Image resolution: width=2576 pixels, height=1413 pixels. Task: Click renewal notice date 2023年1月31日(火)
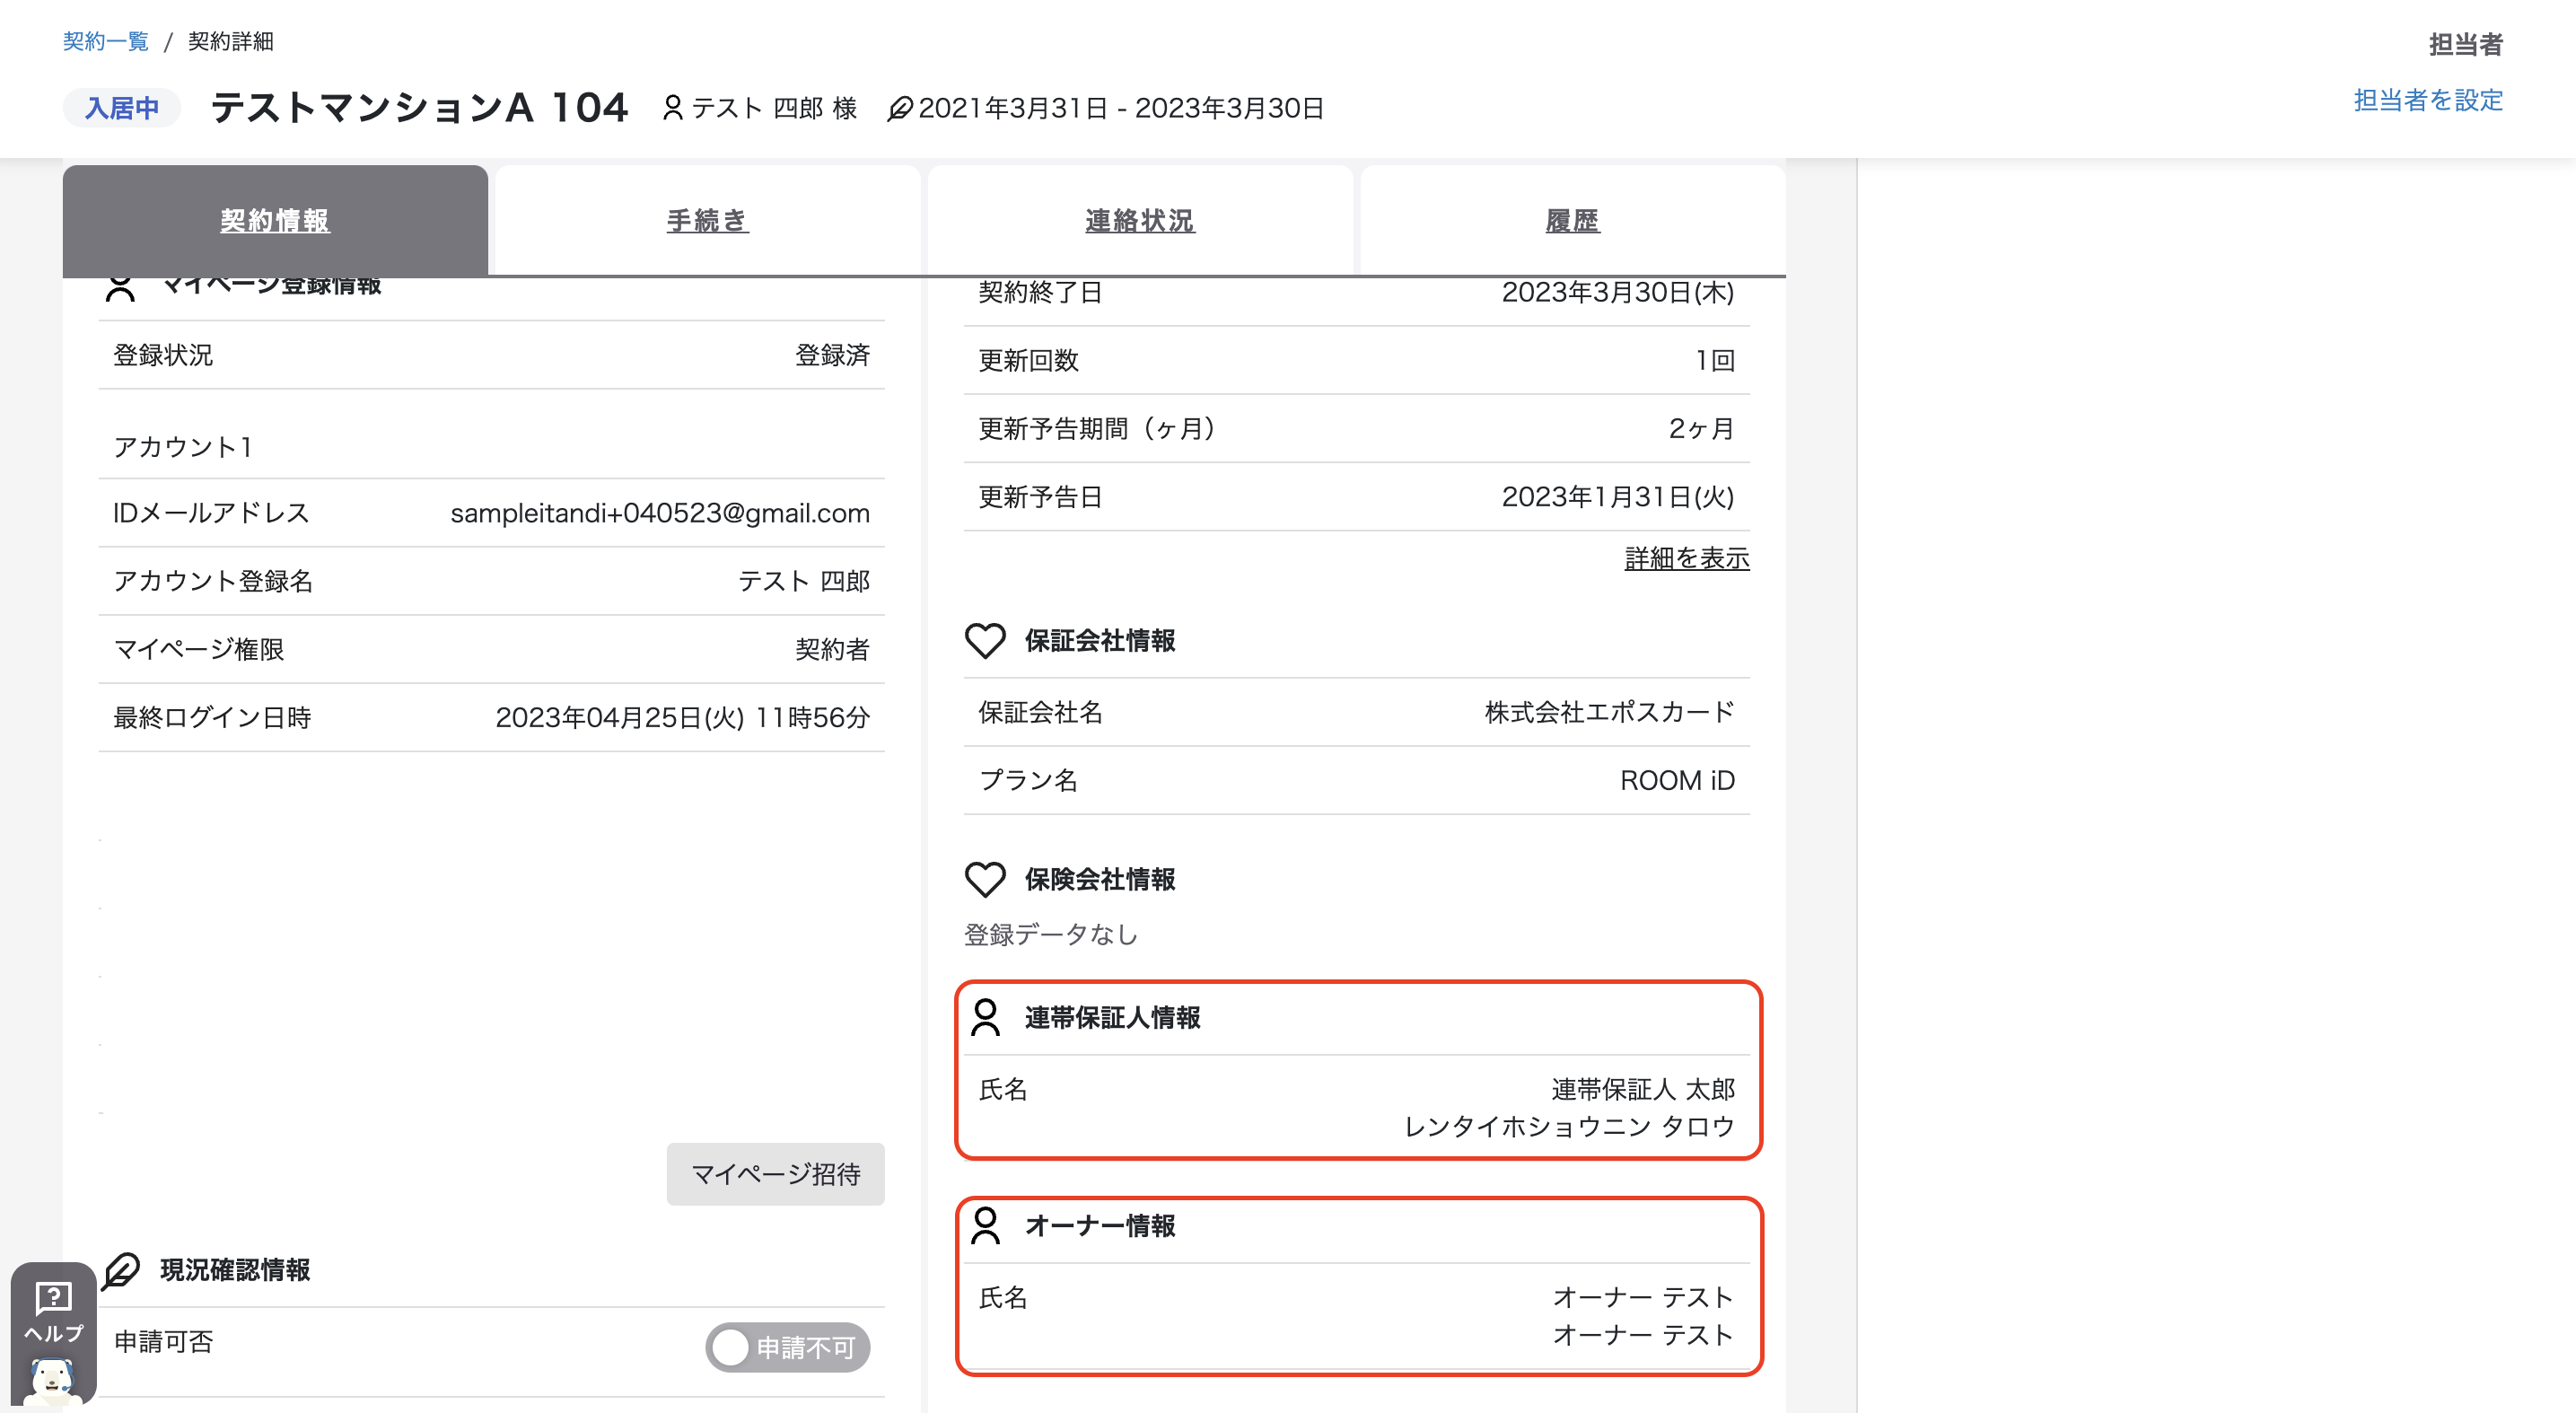pos(1618,497)
